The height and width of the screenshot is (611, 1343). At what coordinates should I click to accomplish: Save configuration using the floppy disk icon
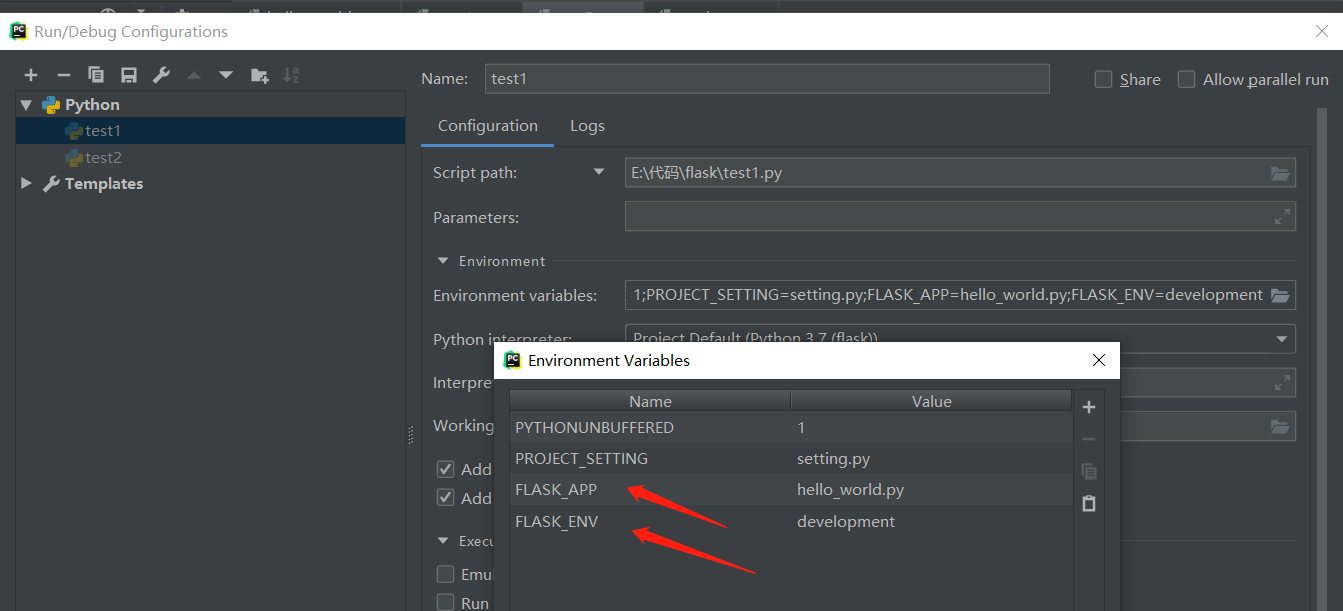pyautogui.click(x=128, y=75)
